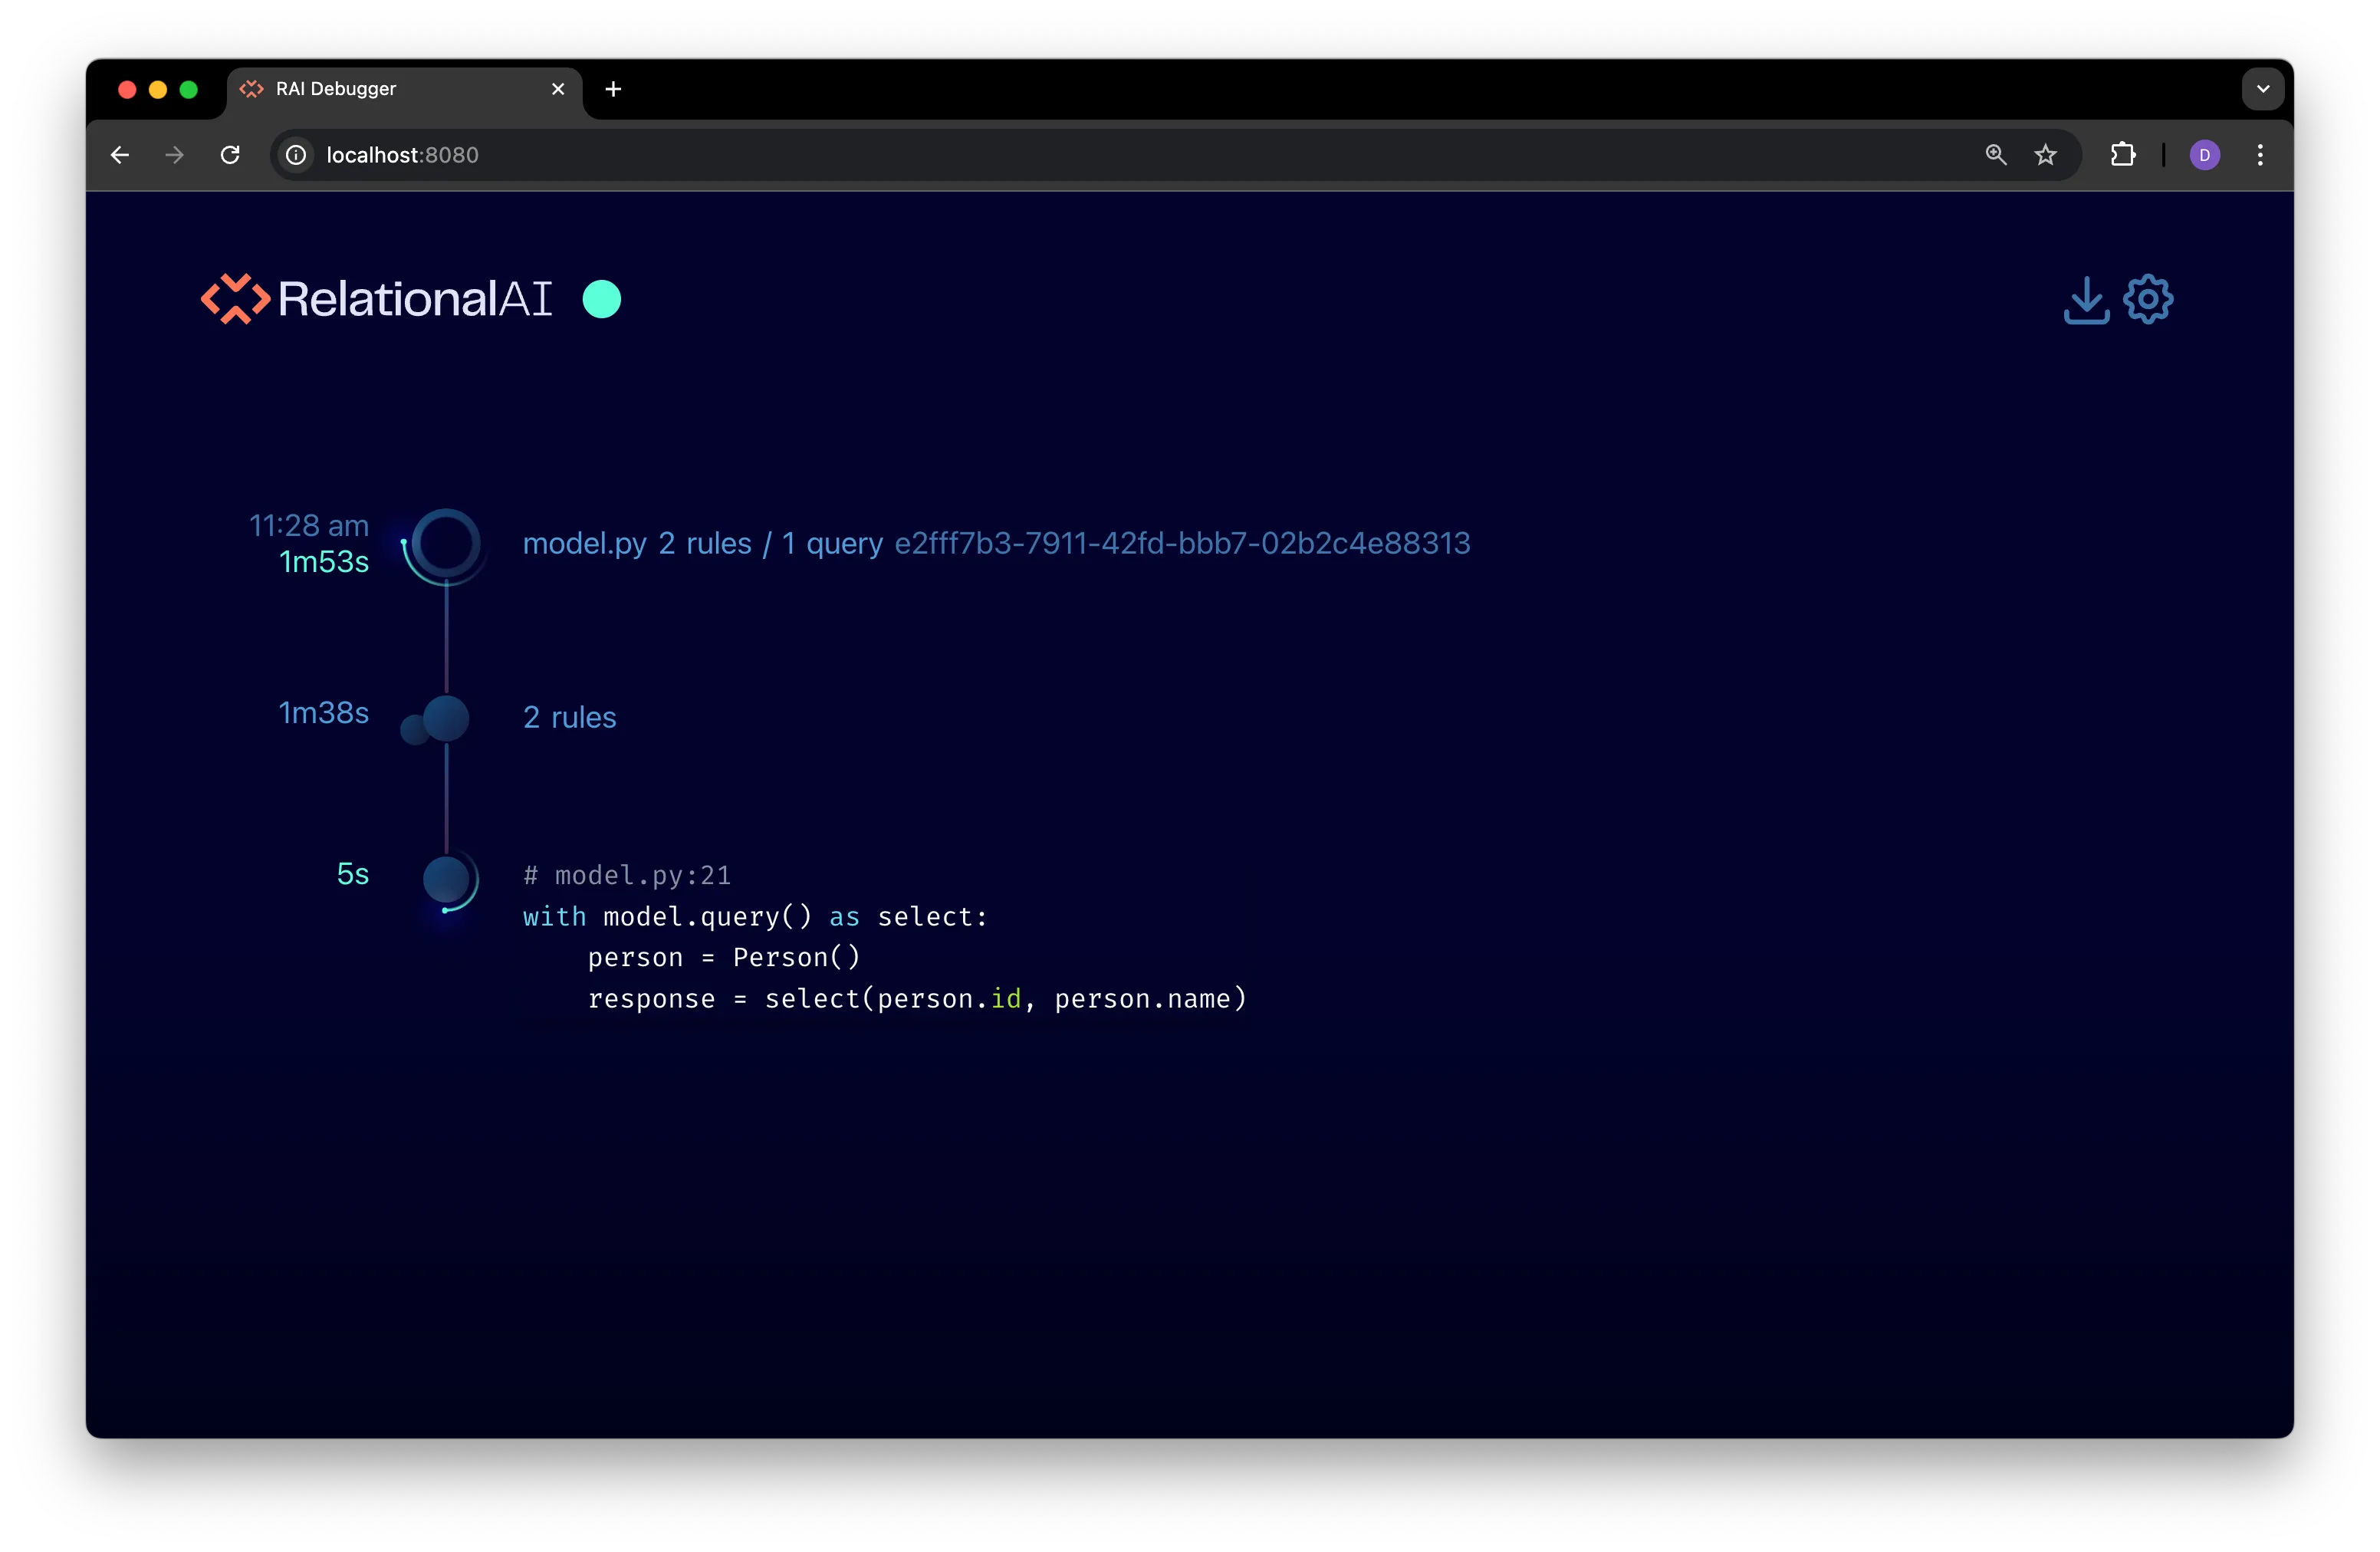Select the 2 rules timeline node

pos(446,719)
